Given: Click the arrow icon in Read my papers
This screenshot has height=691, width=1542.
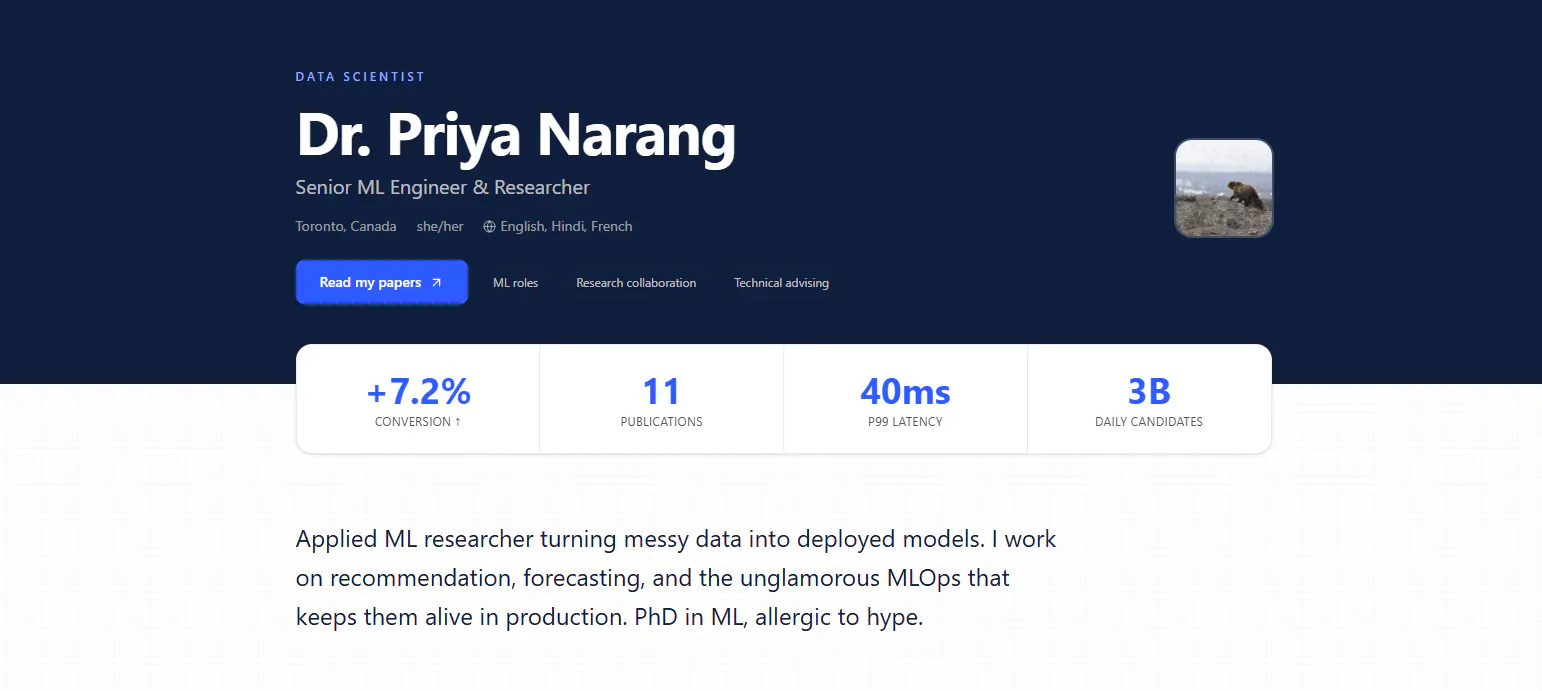Looking at the screenshot, I should pos(436,283).
